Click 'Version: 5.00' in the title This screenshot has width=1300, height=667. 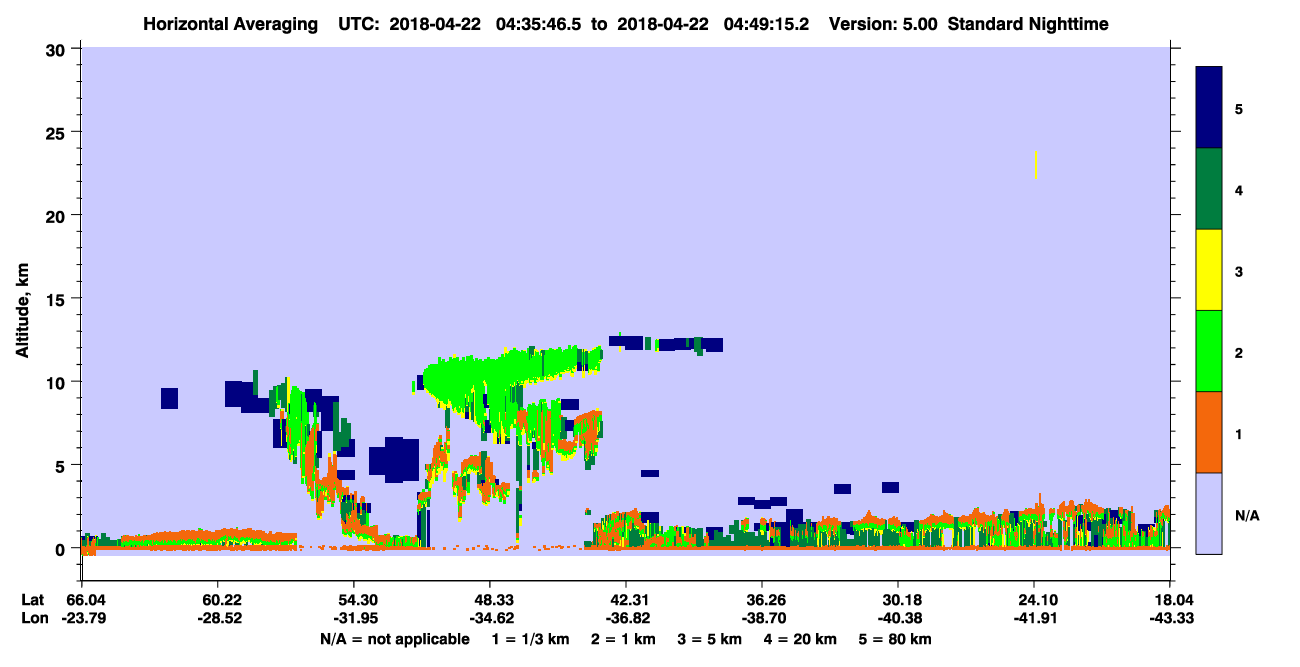(884, 24)
